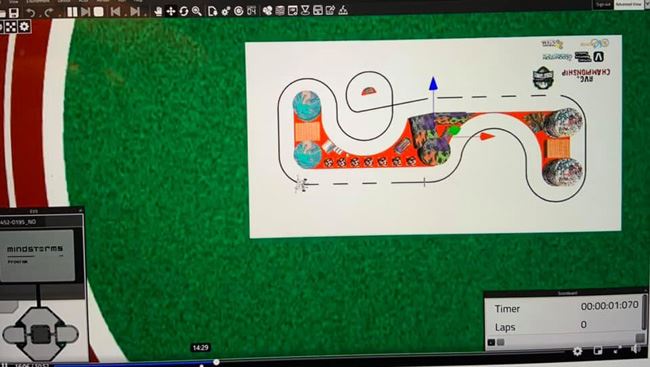Click the EV3 brick center button
The width and height of the screenshot is (650, 367).
click(41, 334)
